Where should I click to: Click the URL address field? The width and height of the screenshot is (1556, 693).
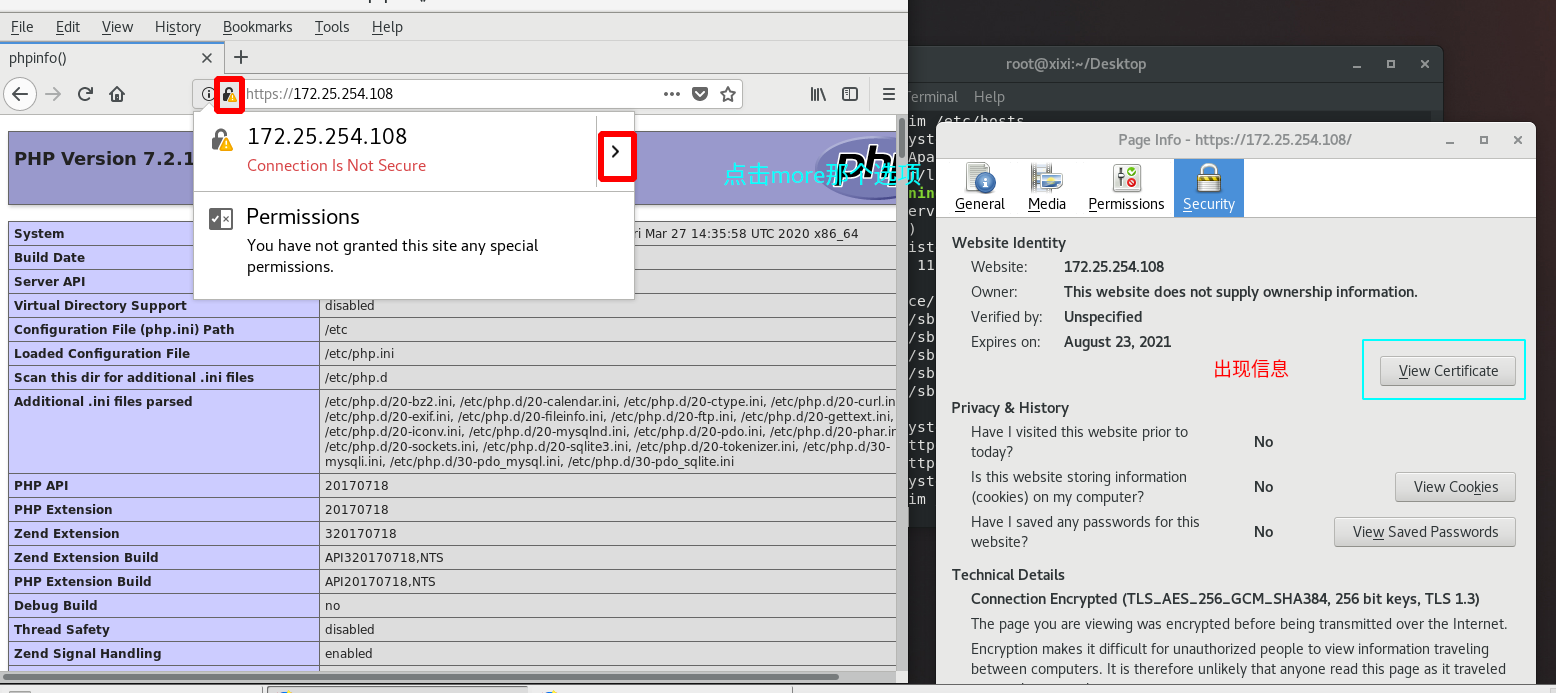(450, 94)
